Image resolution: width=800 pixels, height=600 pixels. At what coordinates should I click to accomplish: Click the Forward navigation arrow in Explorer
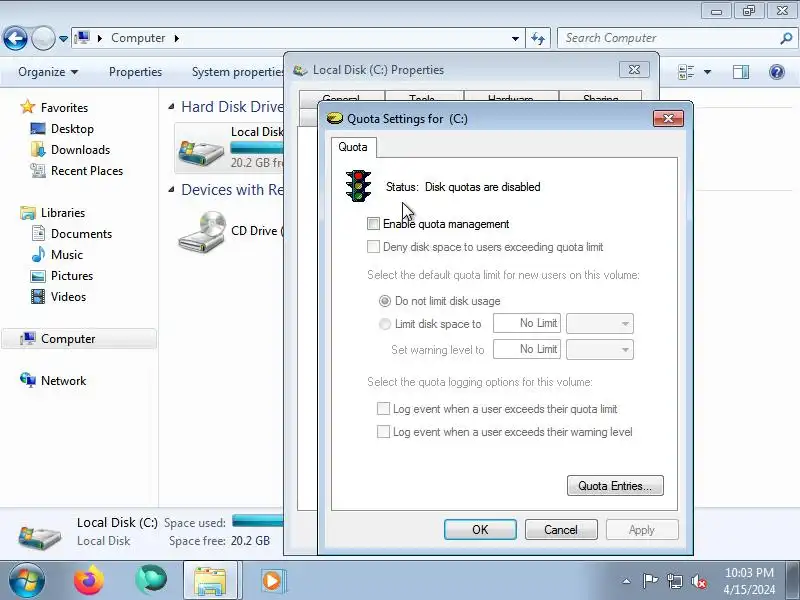coord(43,38)
